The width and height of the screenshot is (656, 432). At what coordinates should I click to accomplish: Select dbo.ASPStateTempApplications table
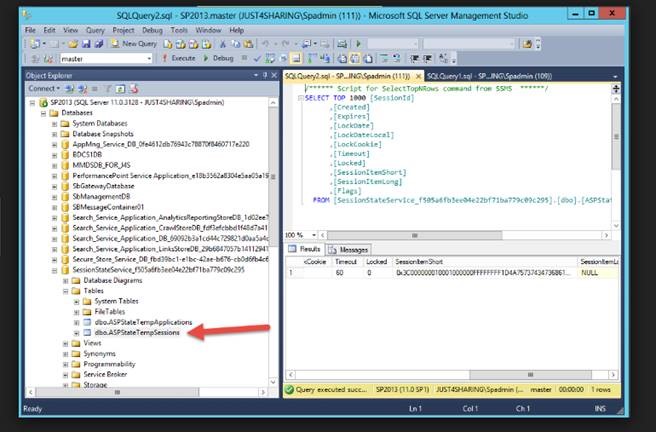(144, 322)
